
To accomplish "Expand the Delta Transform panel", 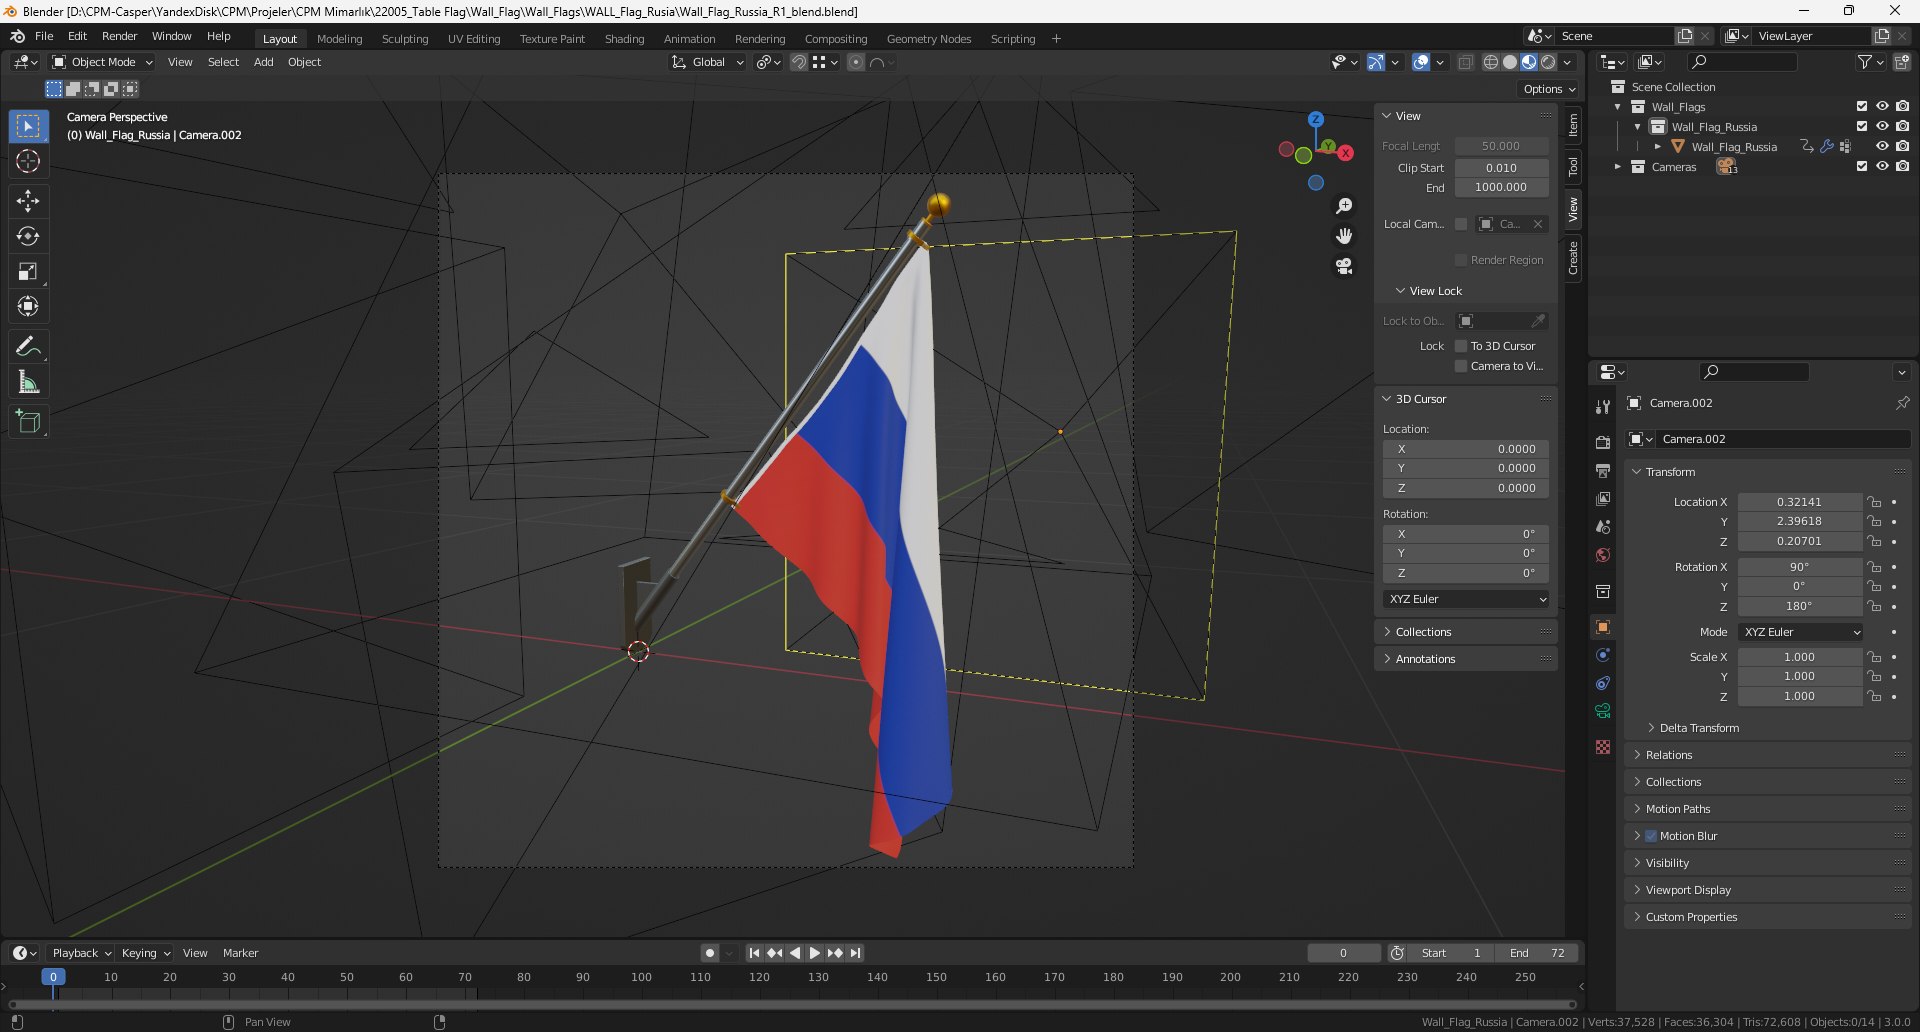I will tap(1699, 728).
